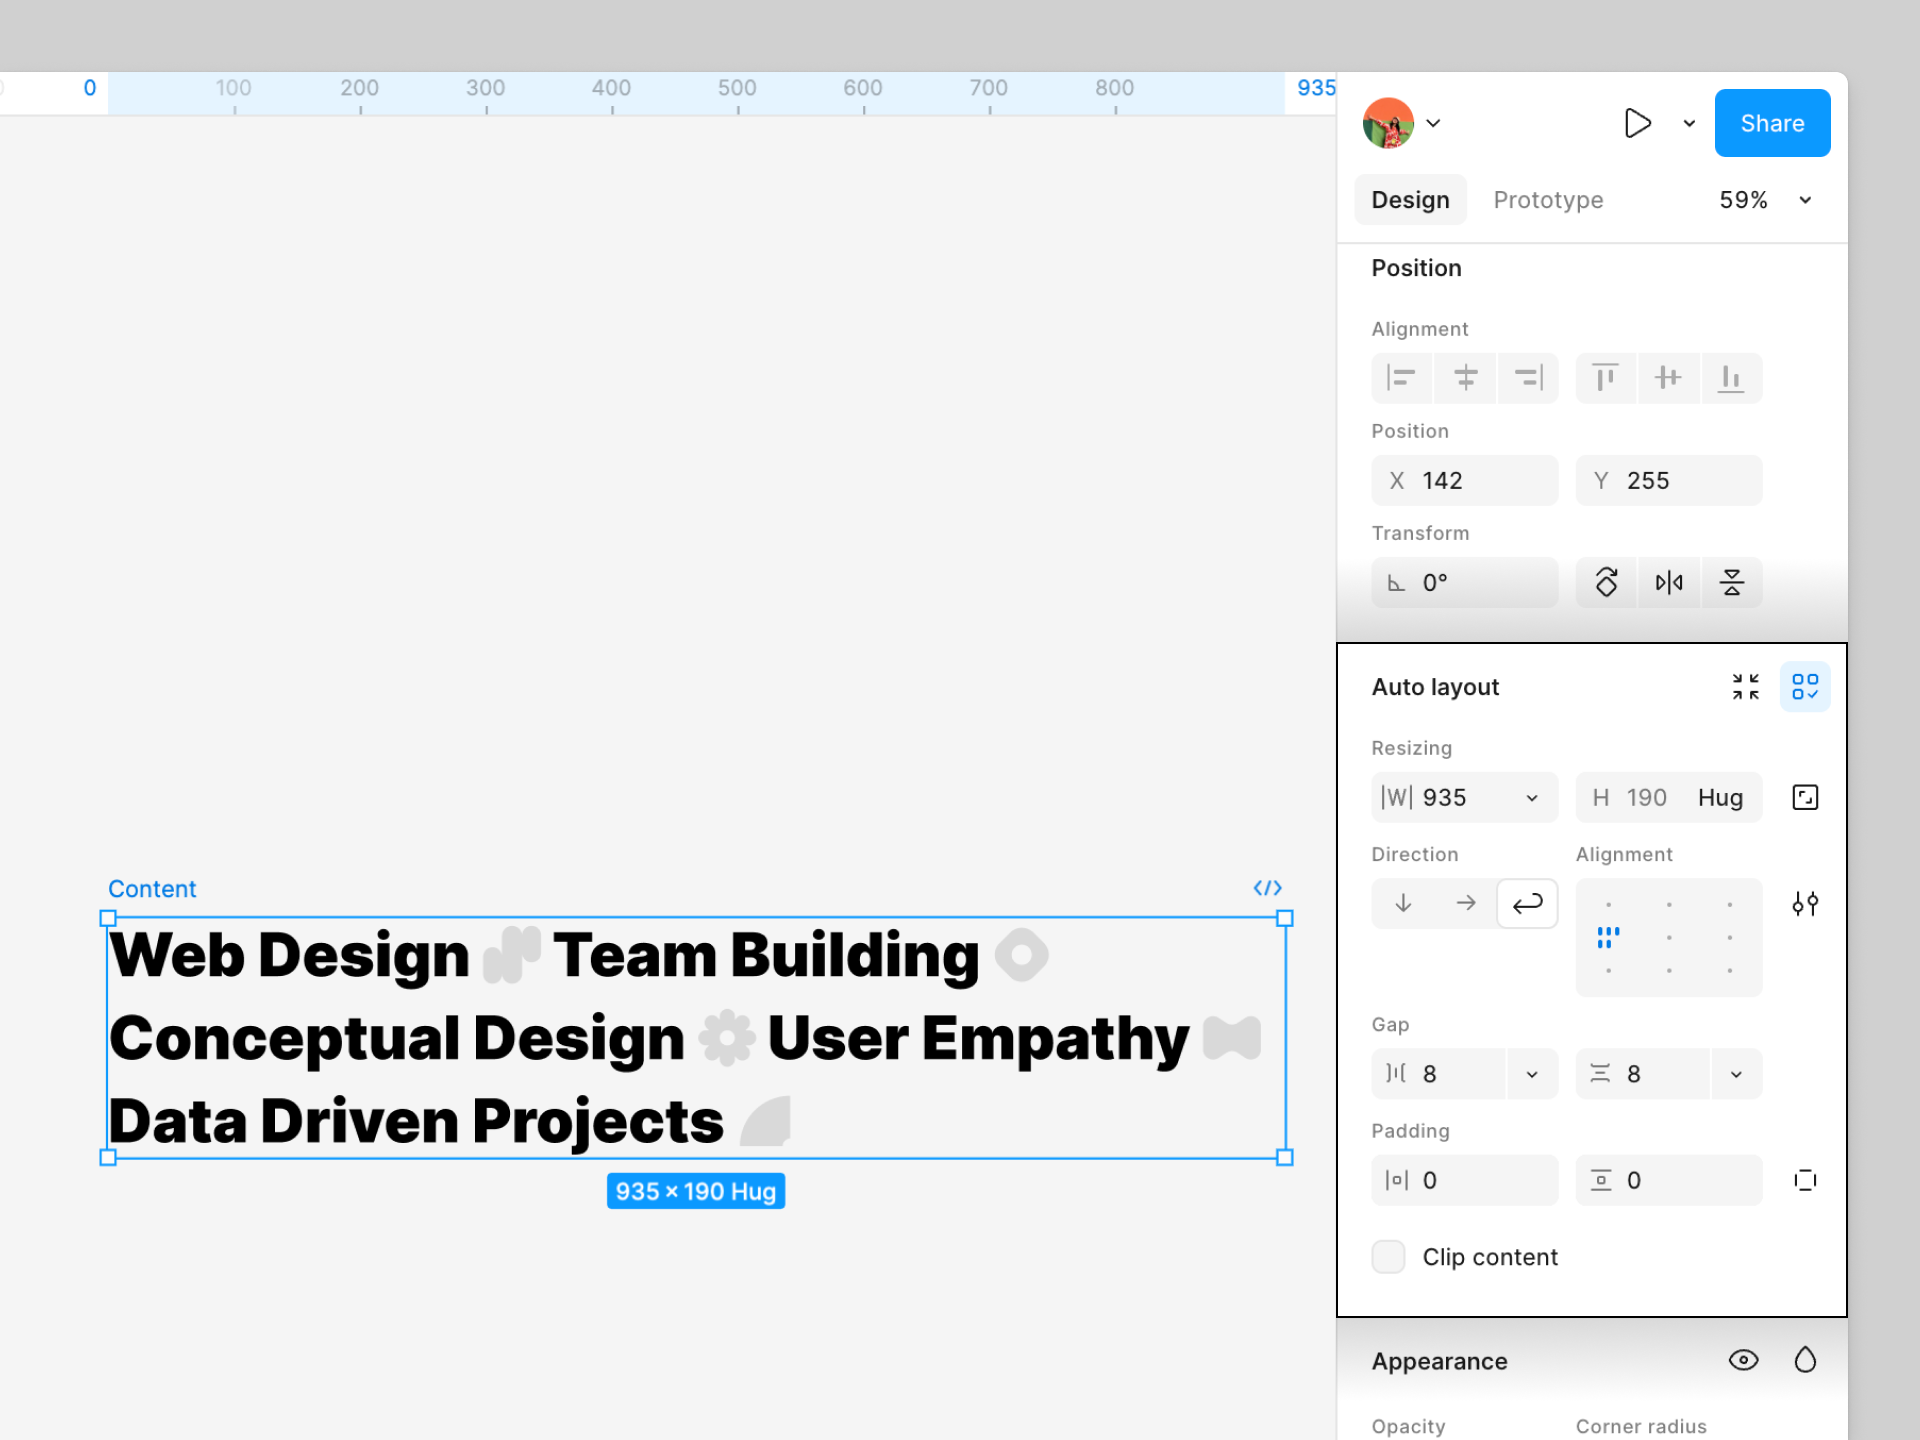
Task: Open width resizing dropdown
Action: coord(1532,797)
